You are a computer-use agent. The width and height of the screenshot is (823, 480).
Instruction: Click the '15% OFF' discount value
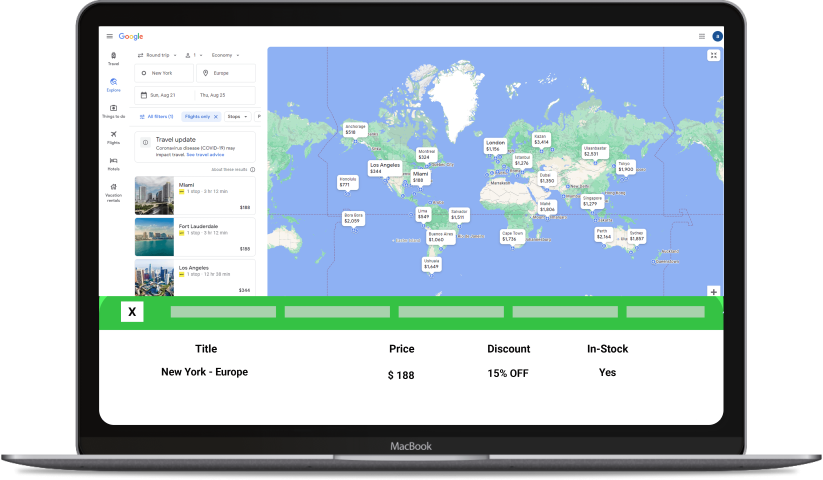(508, 374)
